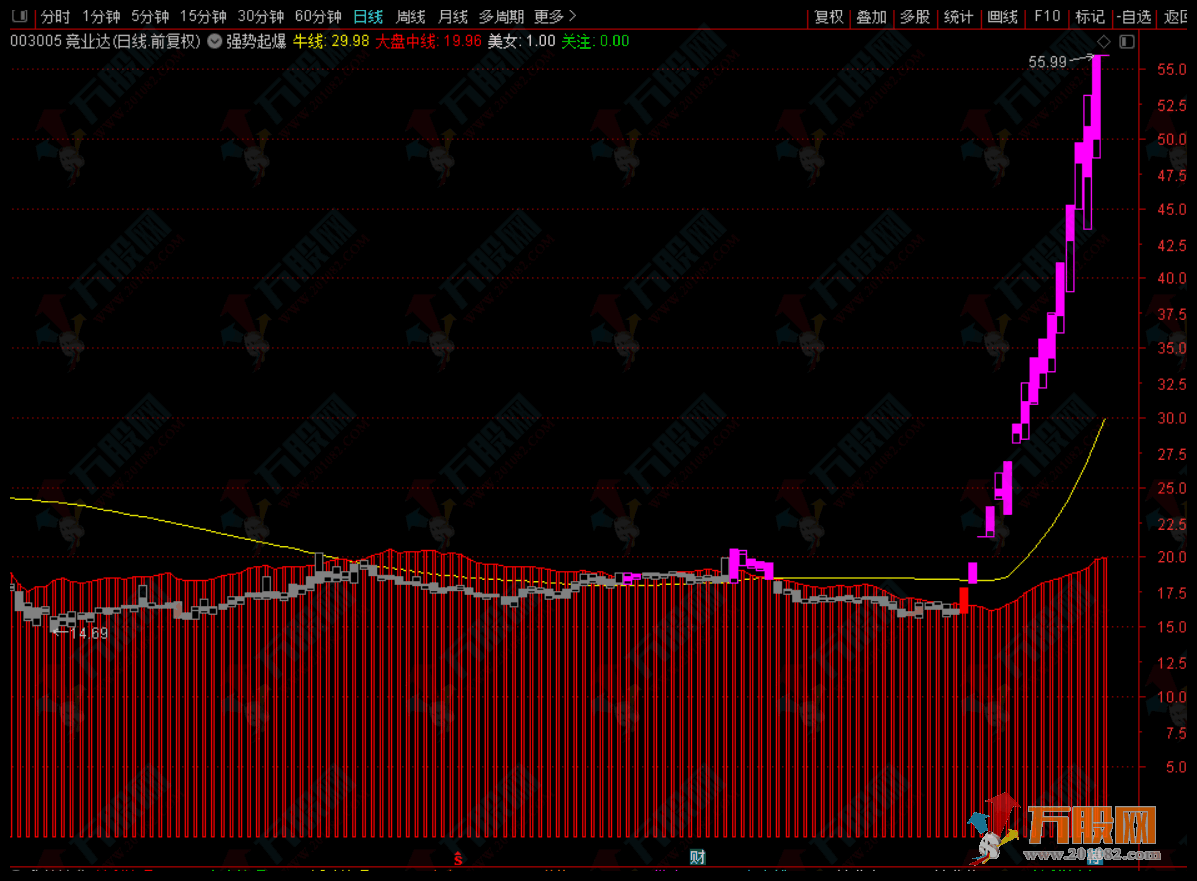This screenshot has height=881, width=1197.
Task: Select the 30分钟 period tab
Action: 260,16
